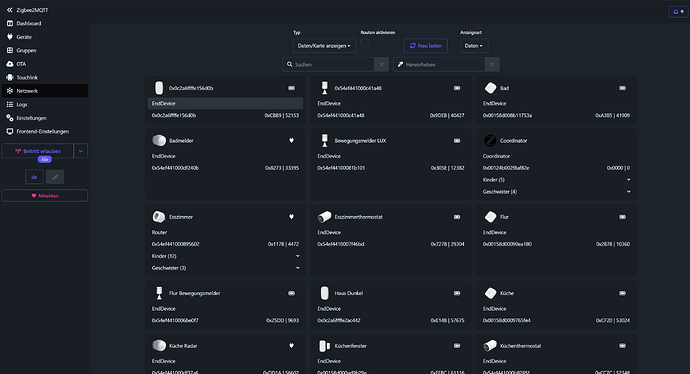Click battery icon on Flur Bewegungsmelder card

(291, 293)
